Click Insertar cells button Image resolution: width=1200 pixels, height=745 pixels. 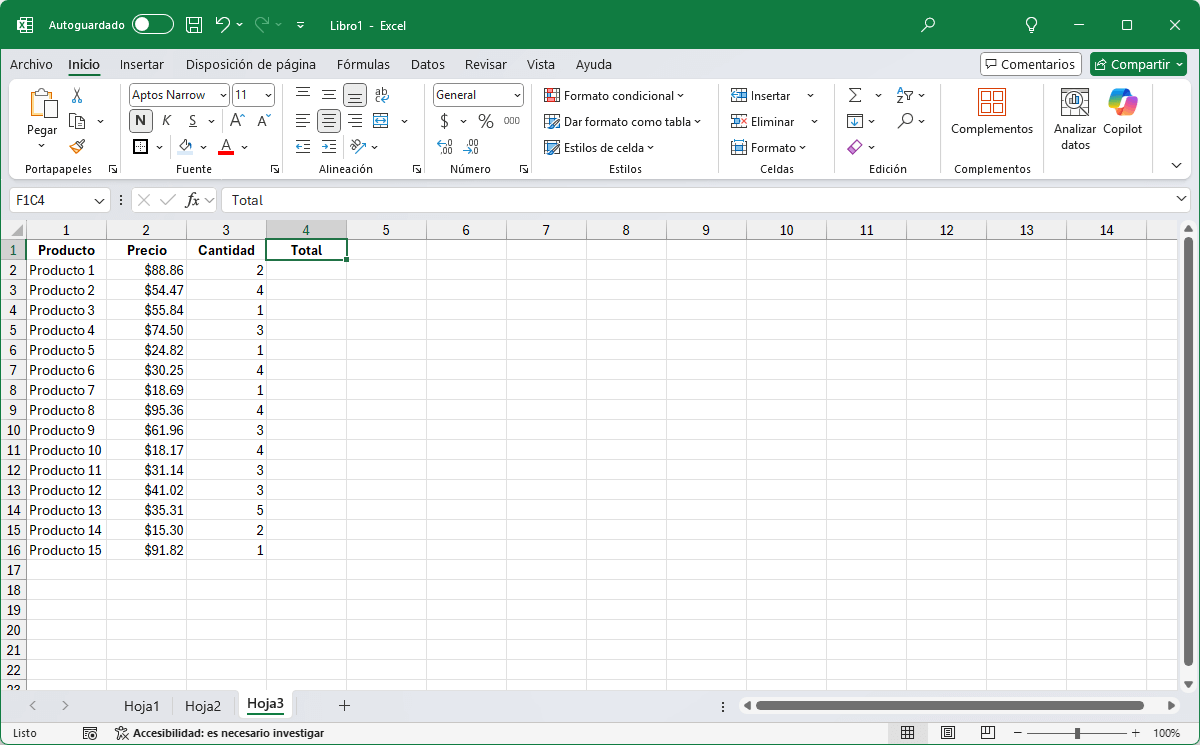click(761, 95)
